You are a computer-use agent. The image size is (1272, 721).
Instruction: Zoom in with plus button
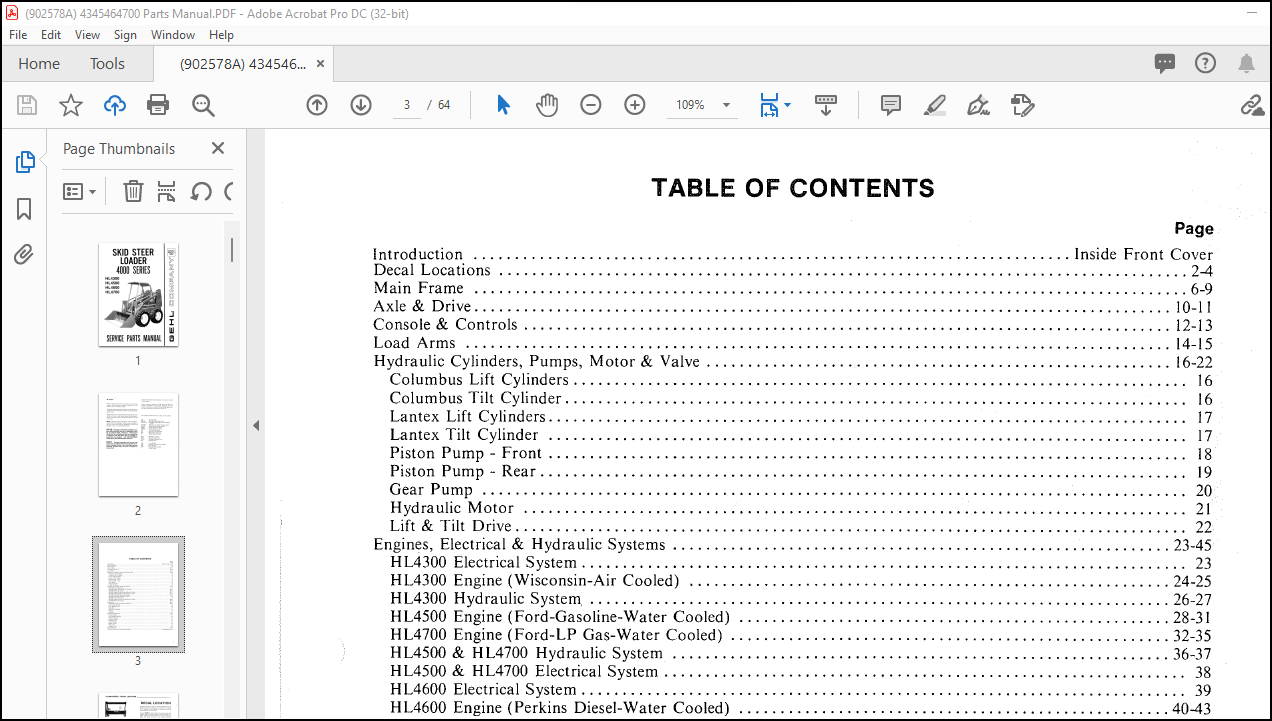click(x=635, y=105)
